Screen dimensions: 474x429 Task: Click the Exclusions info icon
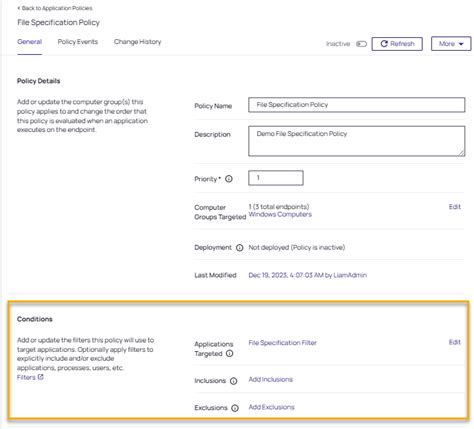235,408
